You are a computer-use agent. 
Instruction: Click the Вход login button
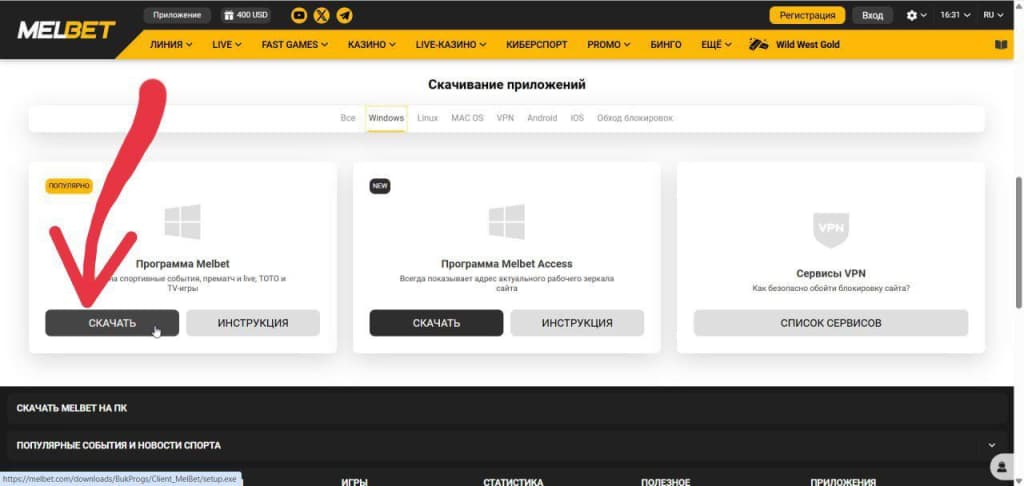pyautogui.click(x=872, y=15)
